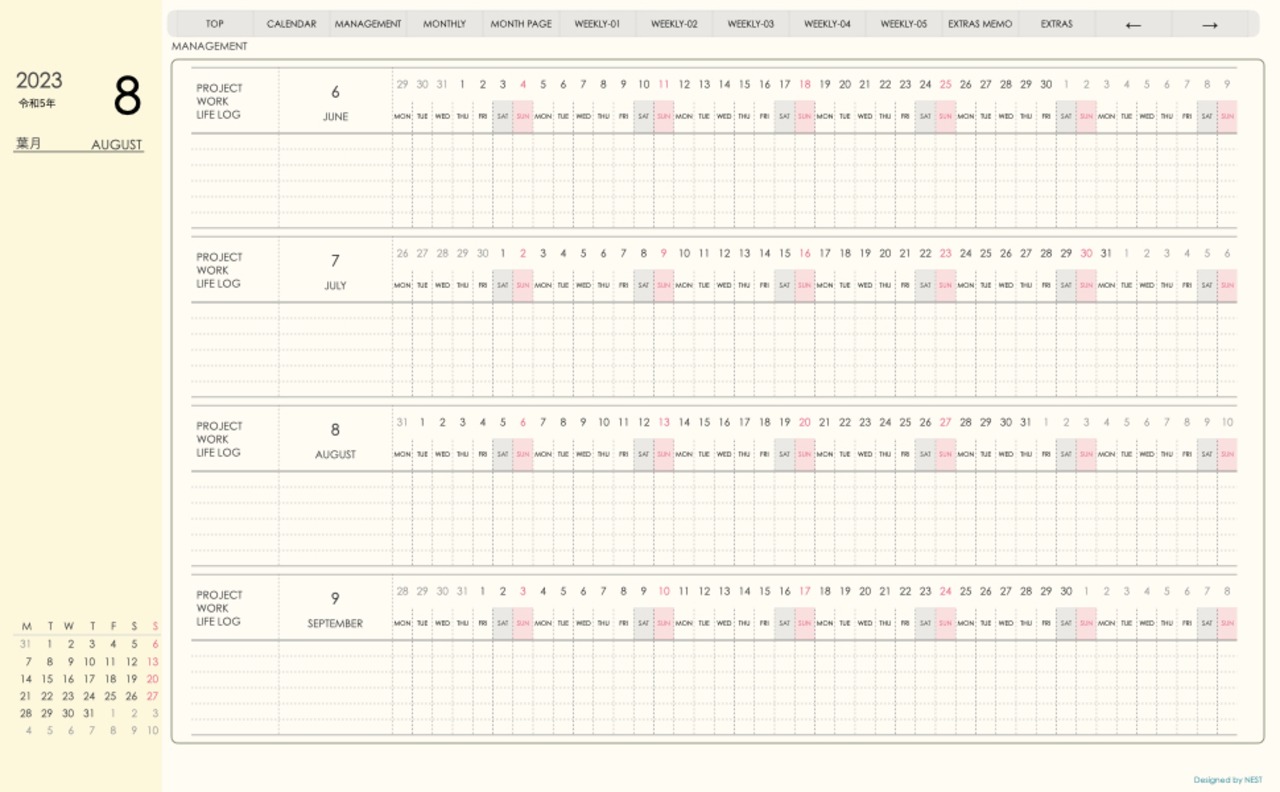The height and width of the screenshot is (792, 1280).
Task: Open the WEEKLY-01 tab
Action: coord(598,24)
